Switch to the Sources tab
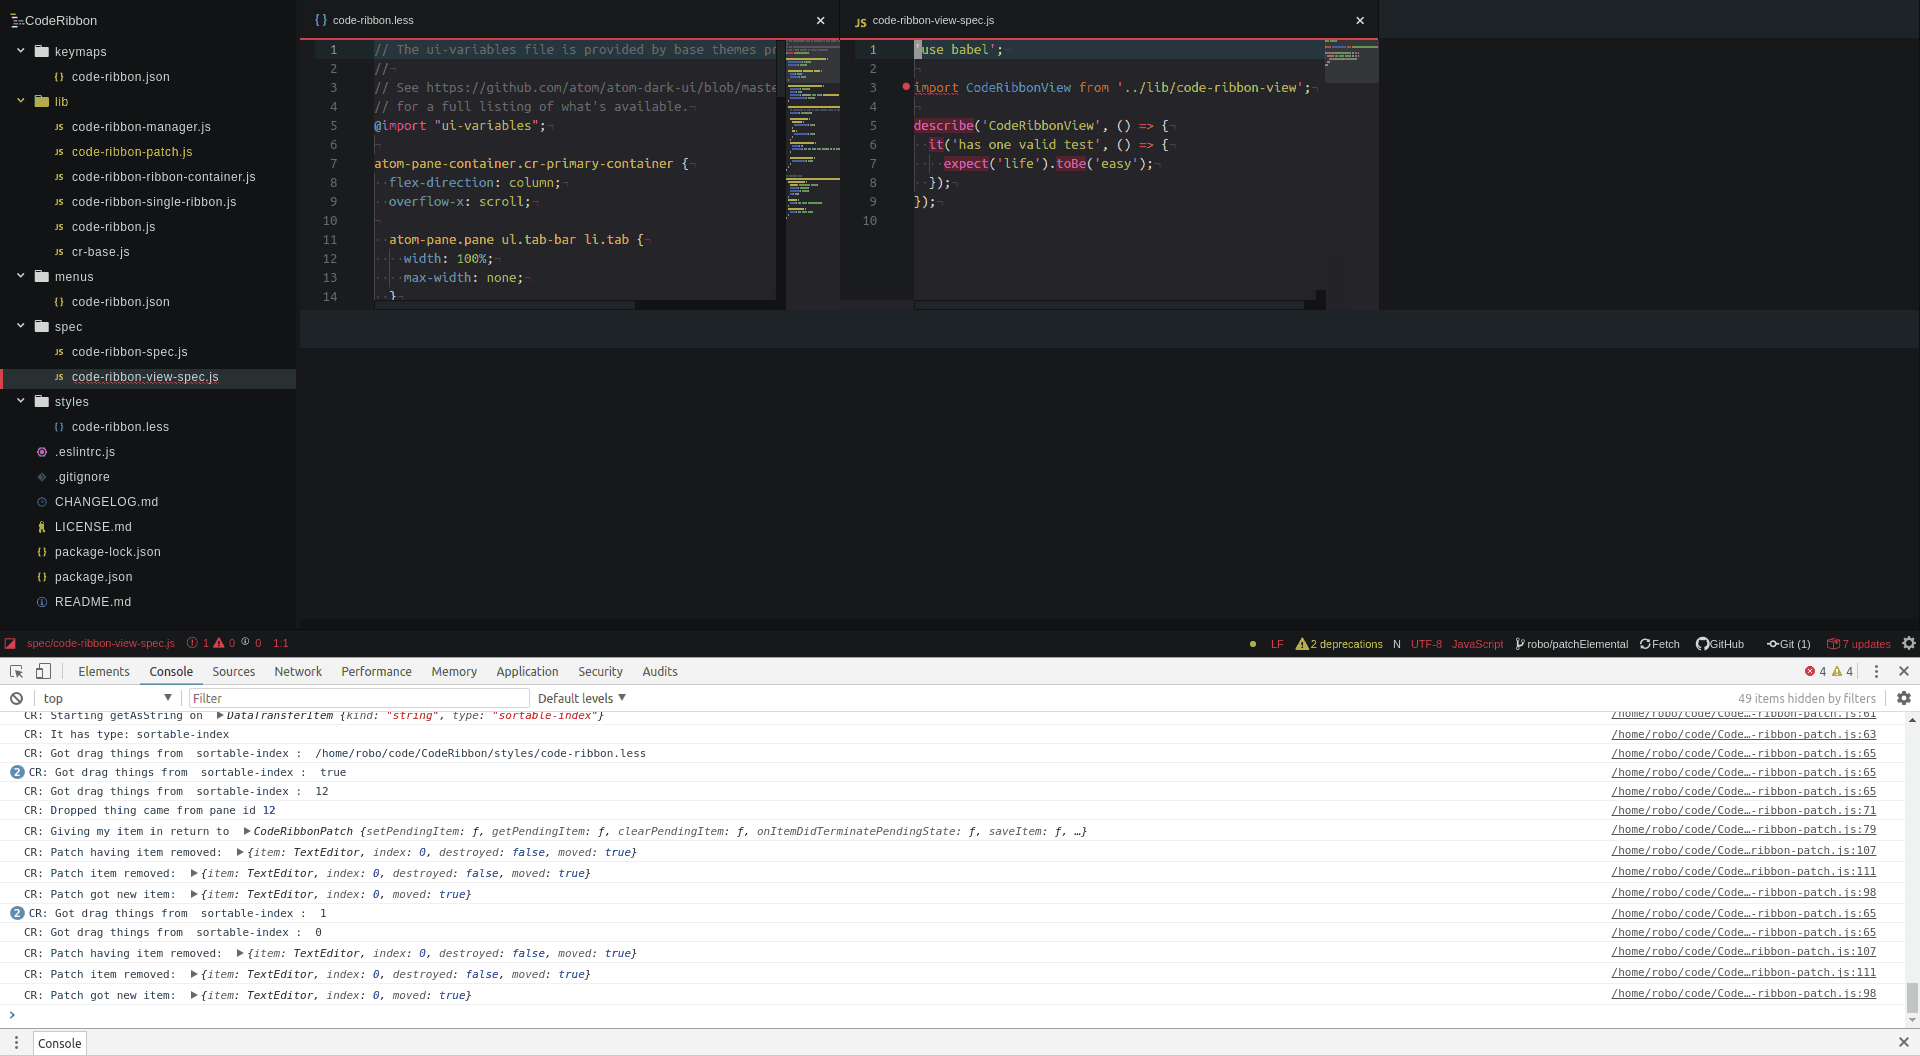The image size is (1920, 1056). (233, 672)
